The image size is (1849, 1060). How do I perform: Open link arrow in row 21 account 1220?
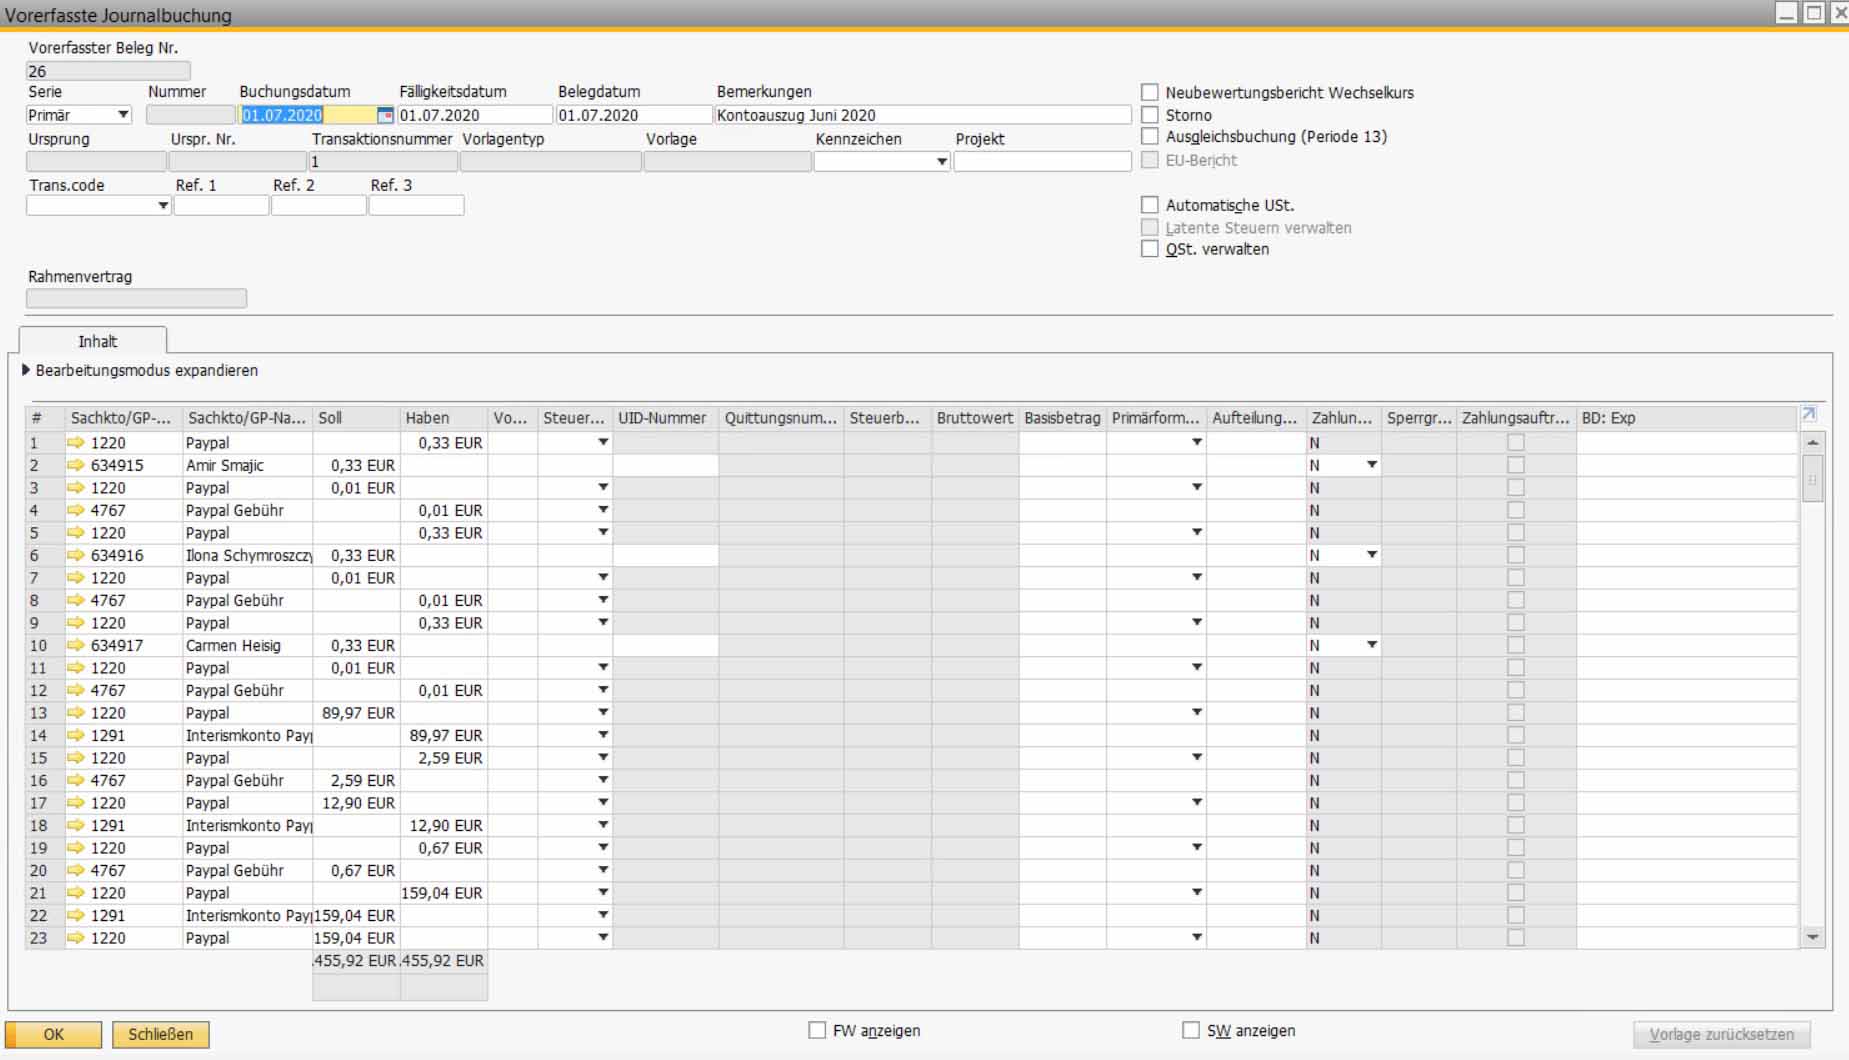pos(76,893)
